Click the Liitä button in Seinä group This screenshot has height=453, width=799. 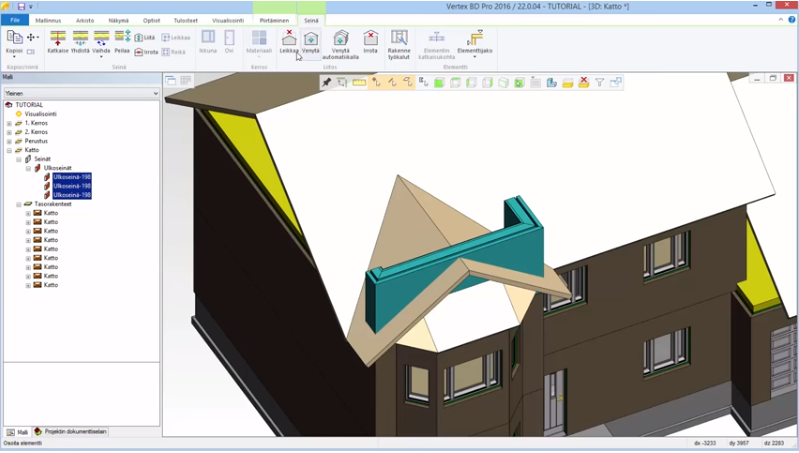click(x=144, y=37)
